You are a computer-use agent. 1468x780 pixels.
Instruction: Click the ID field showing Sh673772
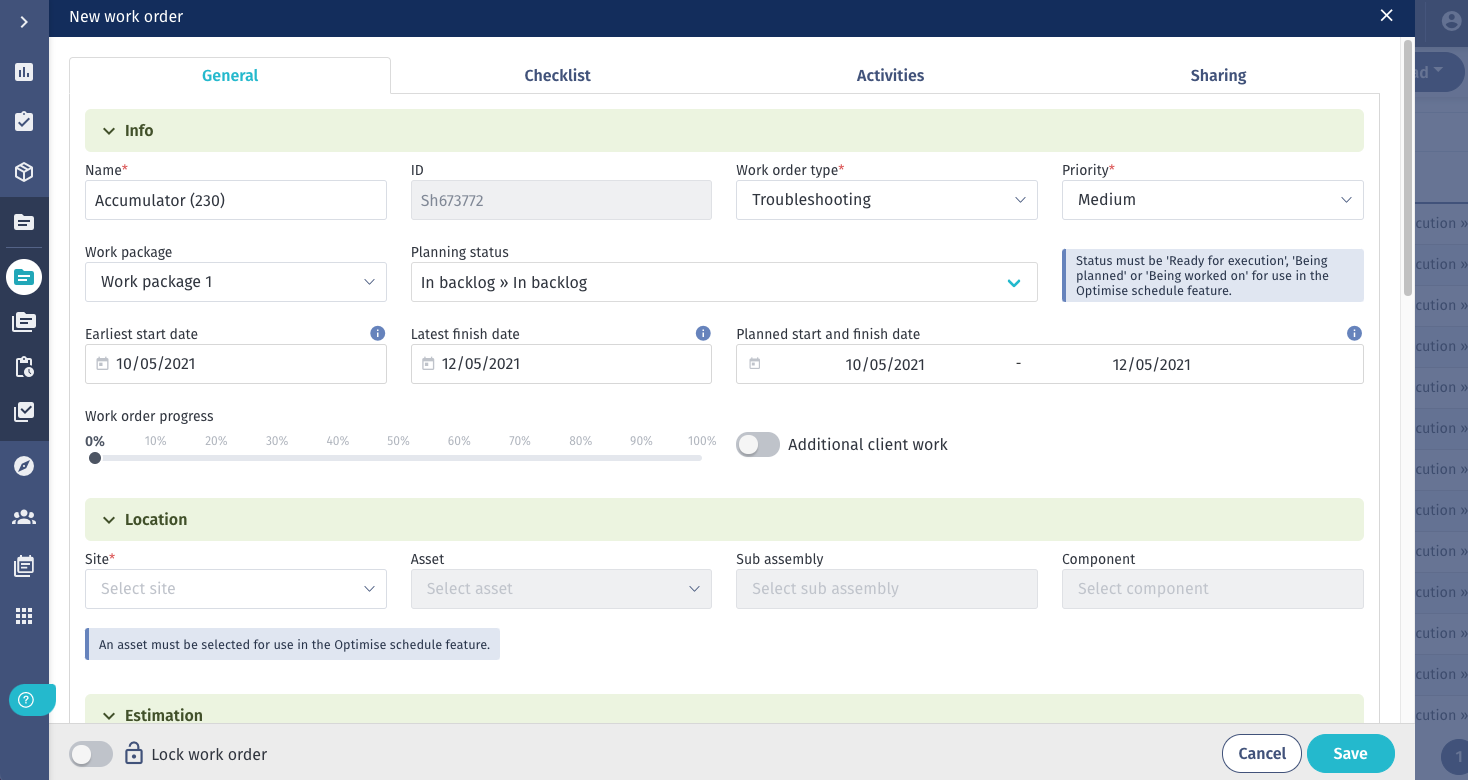click(561, 200)
